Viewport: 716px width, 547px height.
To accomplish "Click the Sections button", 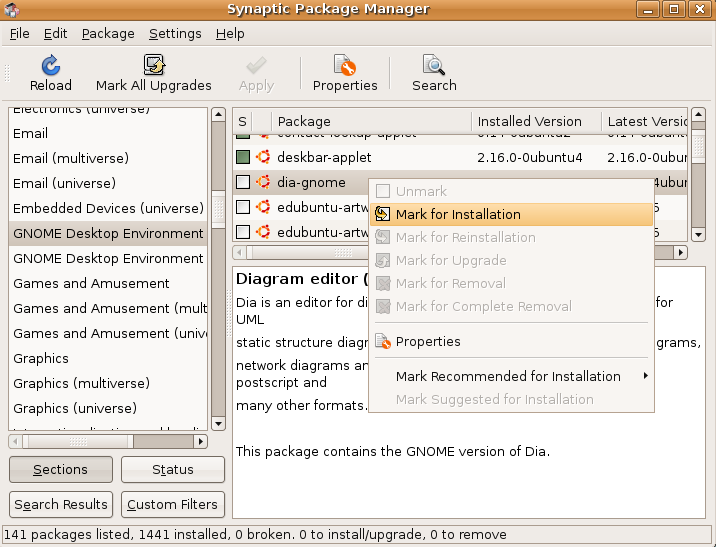I will coord(61,469).
